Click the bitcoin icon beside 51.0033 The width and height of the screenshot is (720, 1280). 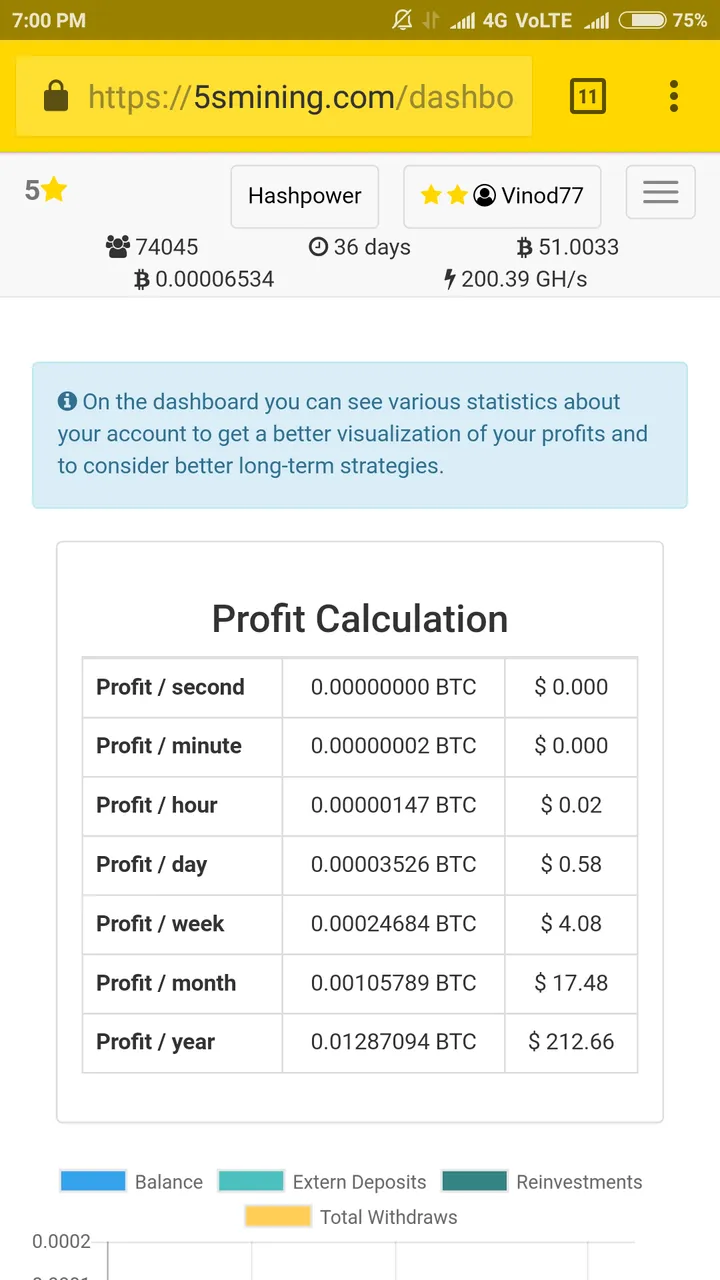(x=524, y=247)
